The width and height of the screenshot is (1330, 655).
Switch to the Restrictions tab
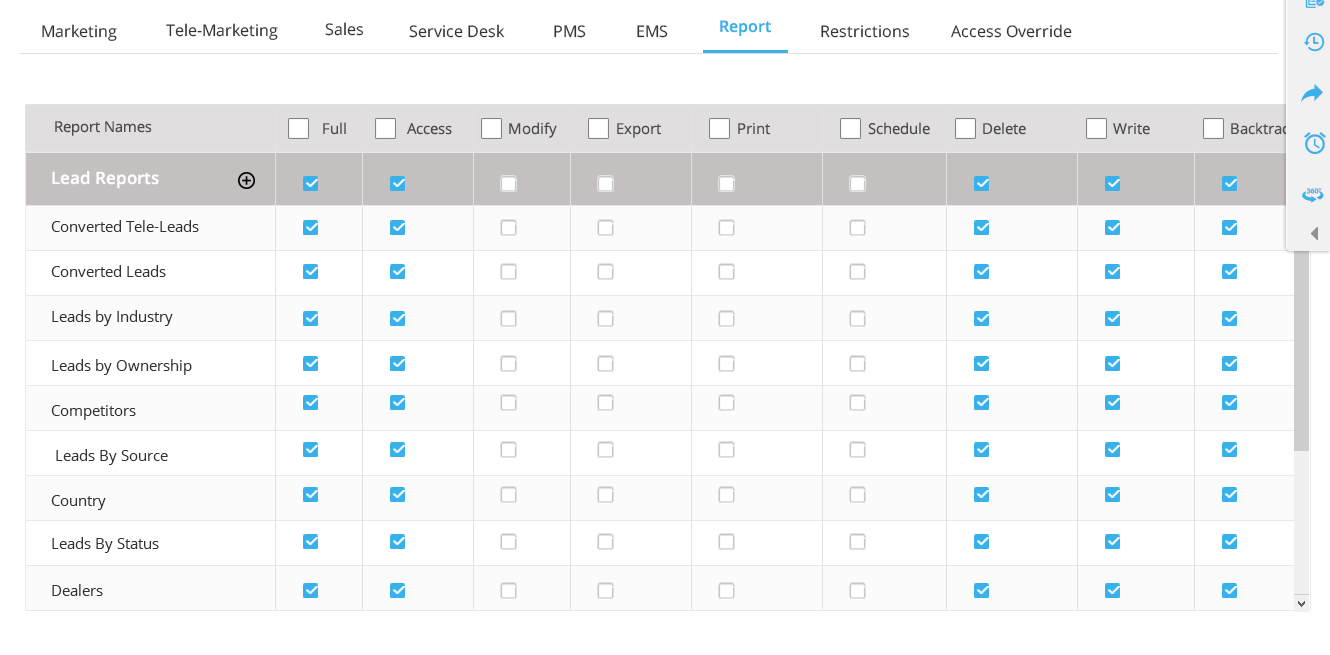coord(864,31)
